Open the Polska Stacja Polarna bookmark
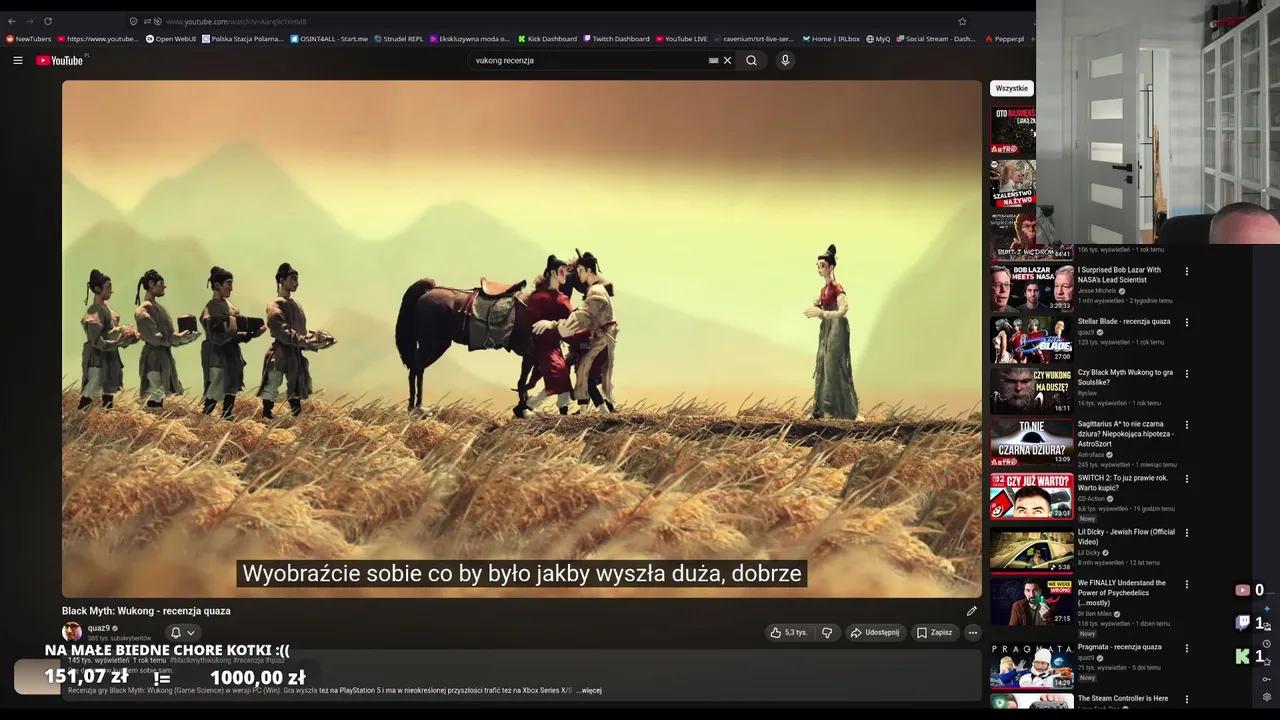Screen dimensions: 1280x720 pyautogui.click(x=243, y=39)
